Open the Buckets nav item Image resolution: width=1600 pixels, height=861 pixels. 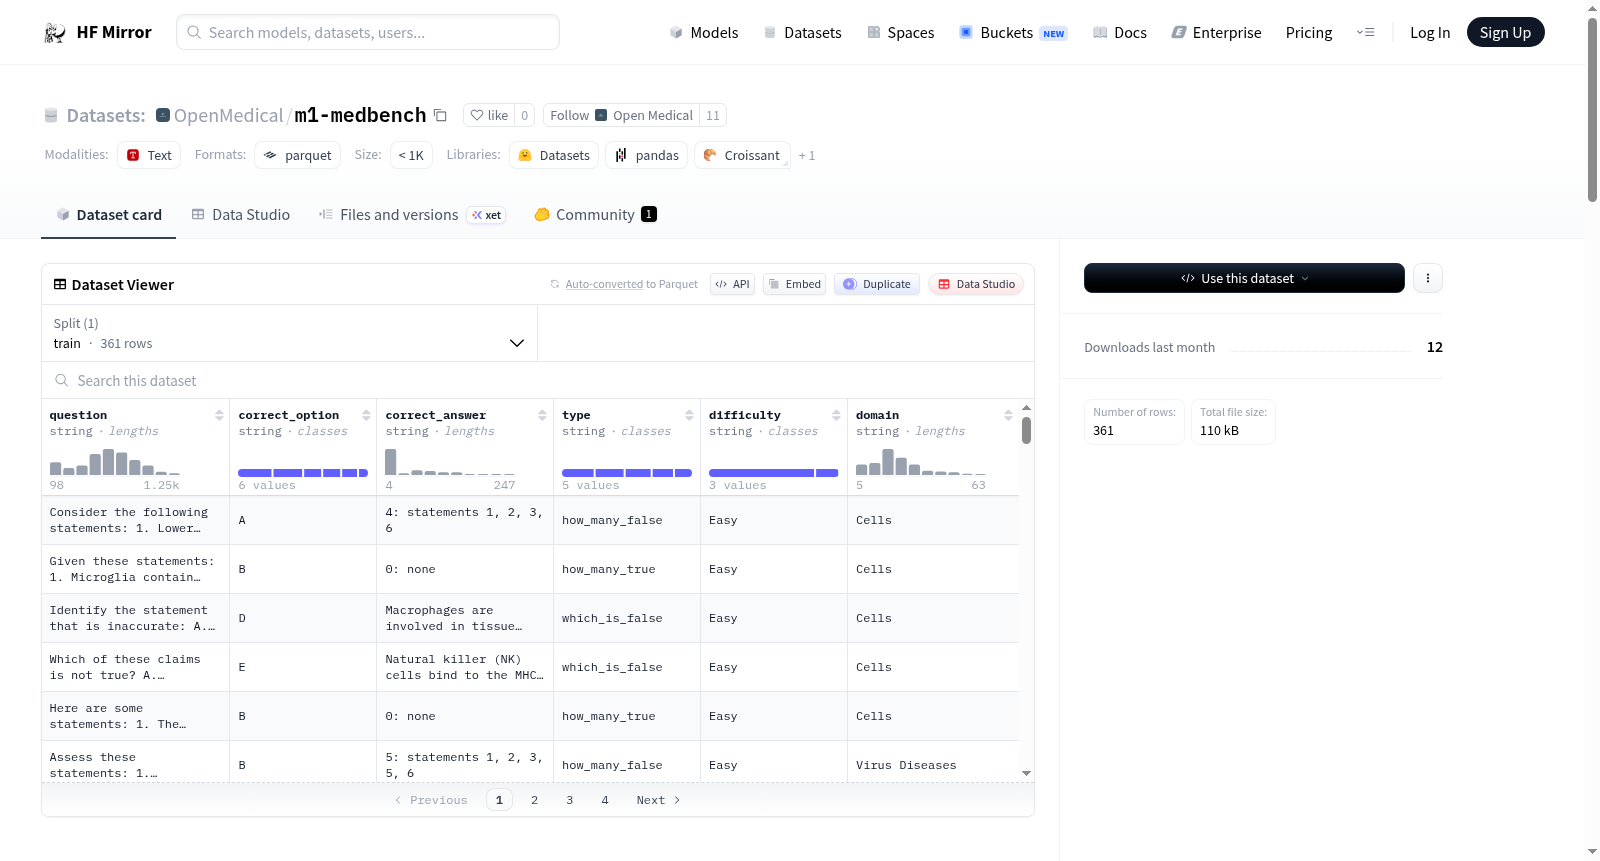point(1013,32)
